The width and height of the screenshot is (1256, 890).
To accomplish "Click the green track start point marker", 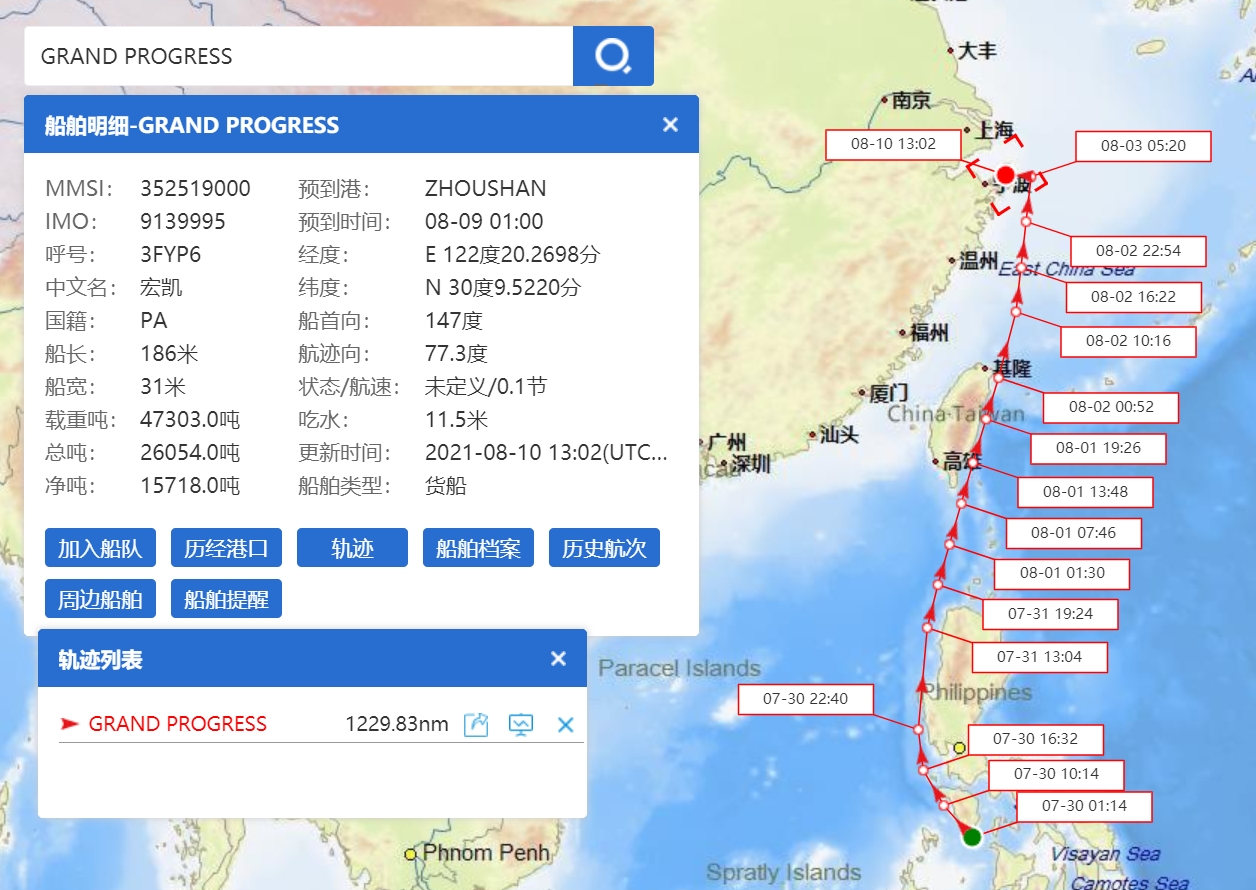I will [971, 837].
